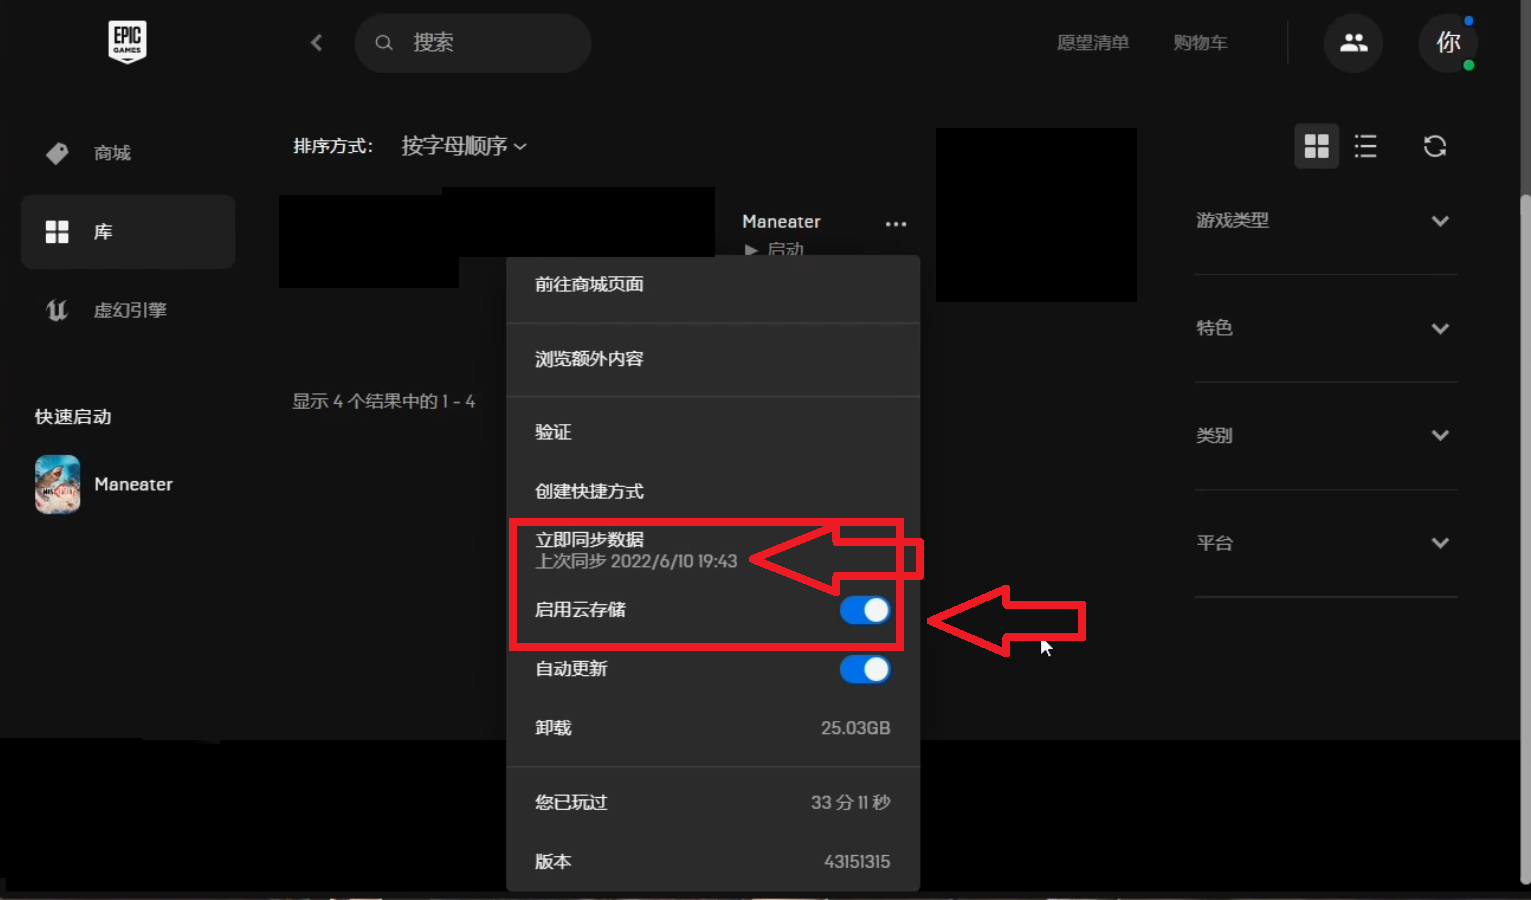1531x900 pixels.
Task: Click the Maneater three-dots menu
Action: (x=896, y=224)
